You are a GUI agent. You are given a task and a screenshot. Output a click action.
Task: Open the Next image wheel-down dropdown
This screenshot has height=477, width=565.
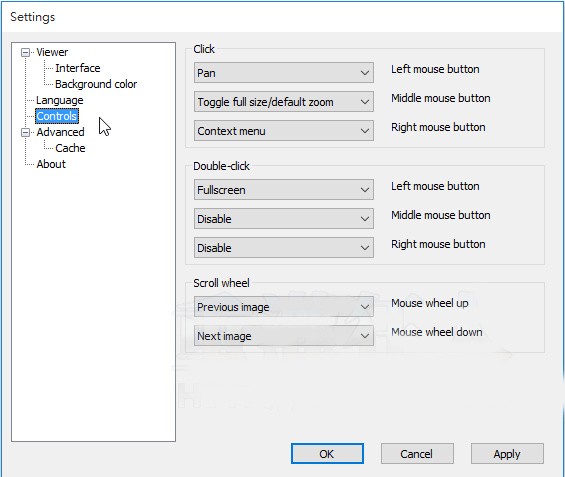pyautogui.click(x=284, y=336)
